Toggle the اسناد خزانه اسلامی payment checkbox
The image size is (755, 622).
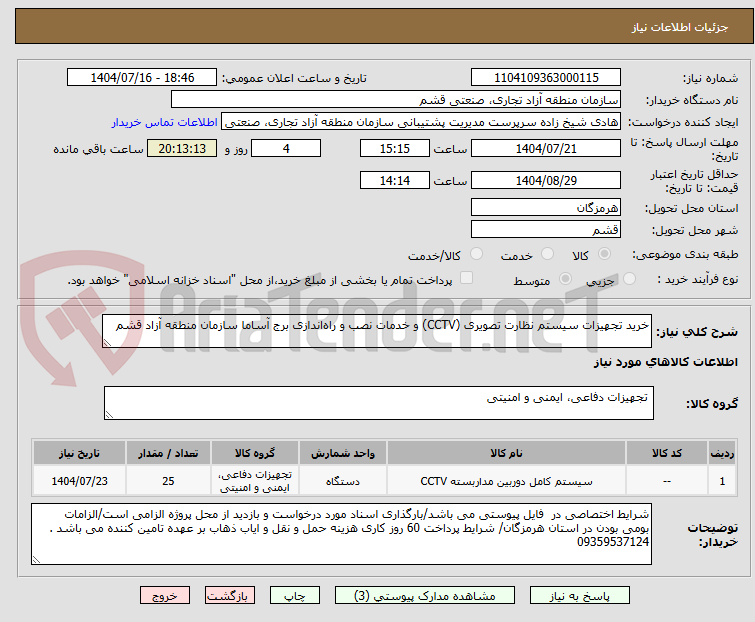click(x=466, y=278)
